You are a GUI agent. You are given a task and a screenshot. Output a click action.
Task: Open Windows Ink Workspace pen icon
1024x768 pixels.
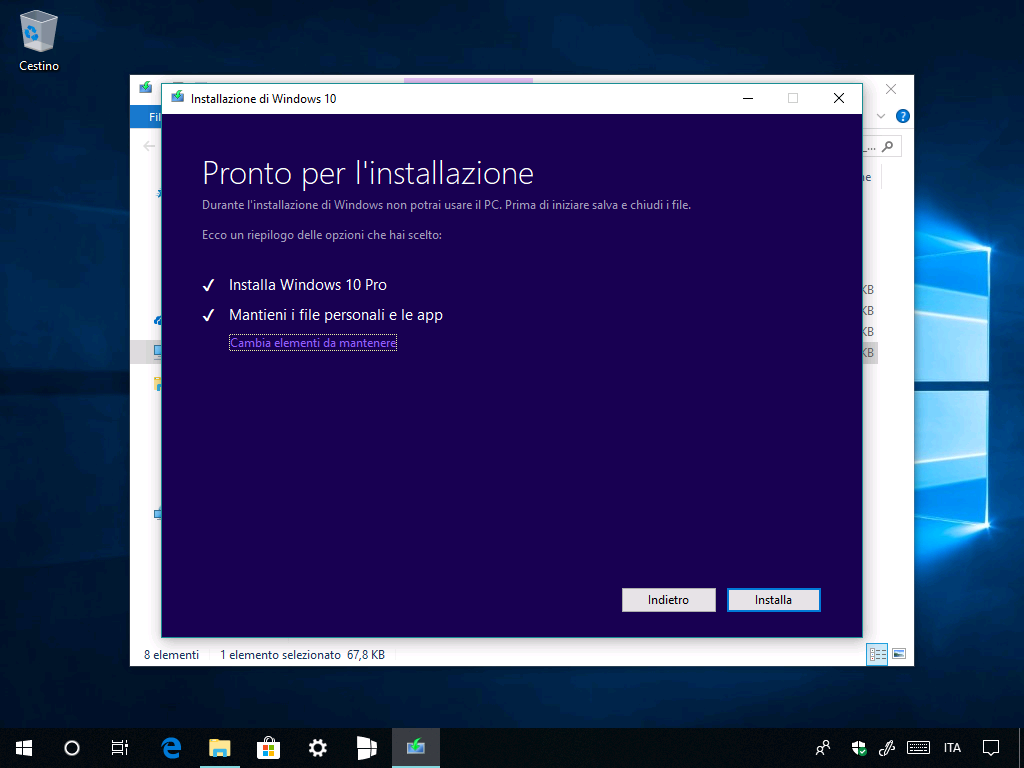886,748
